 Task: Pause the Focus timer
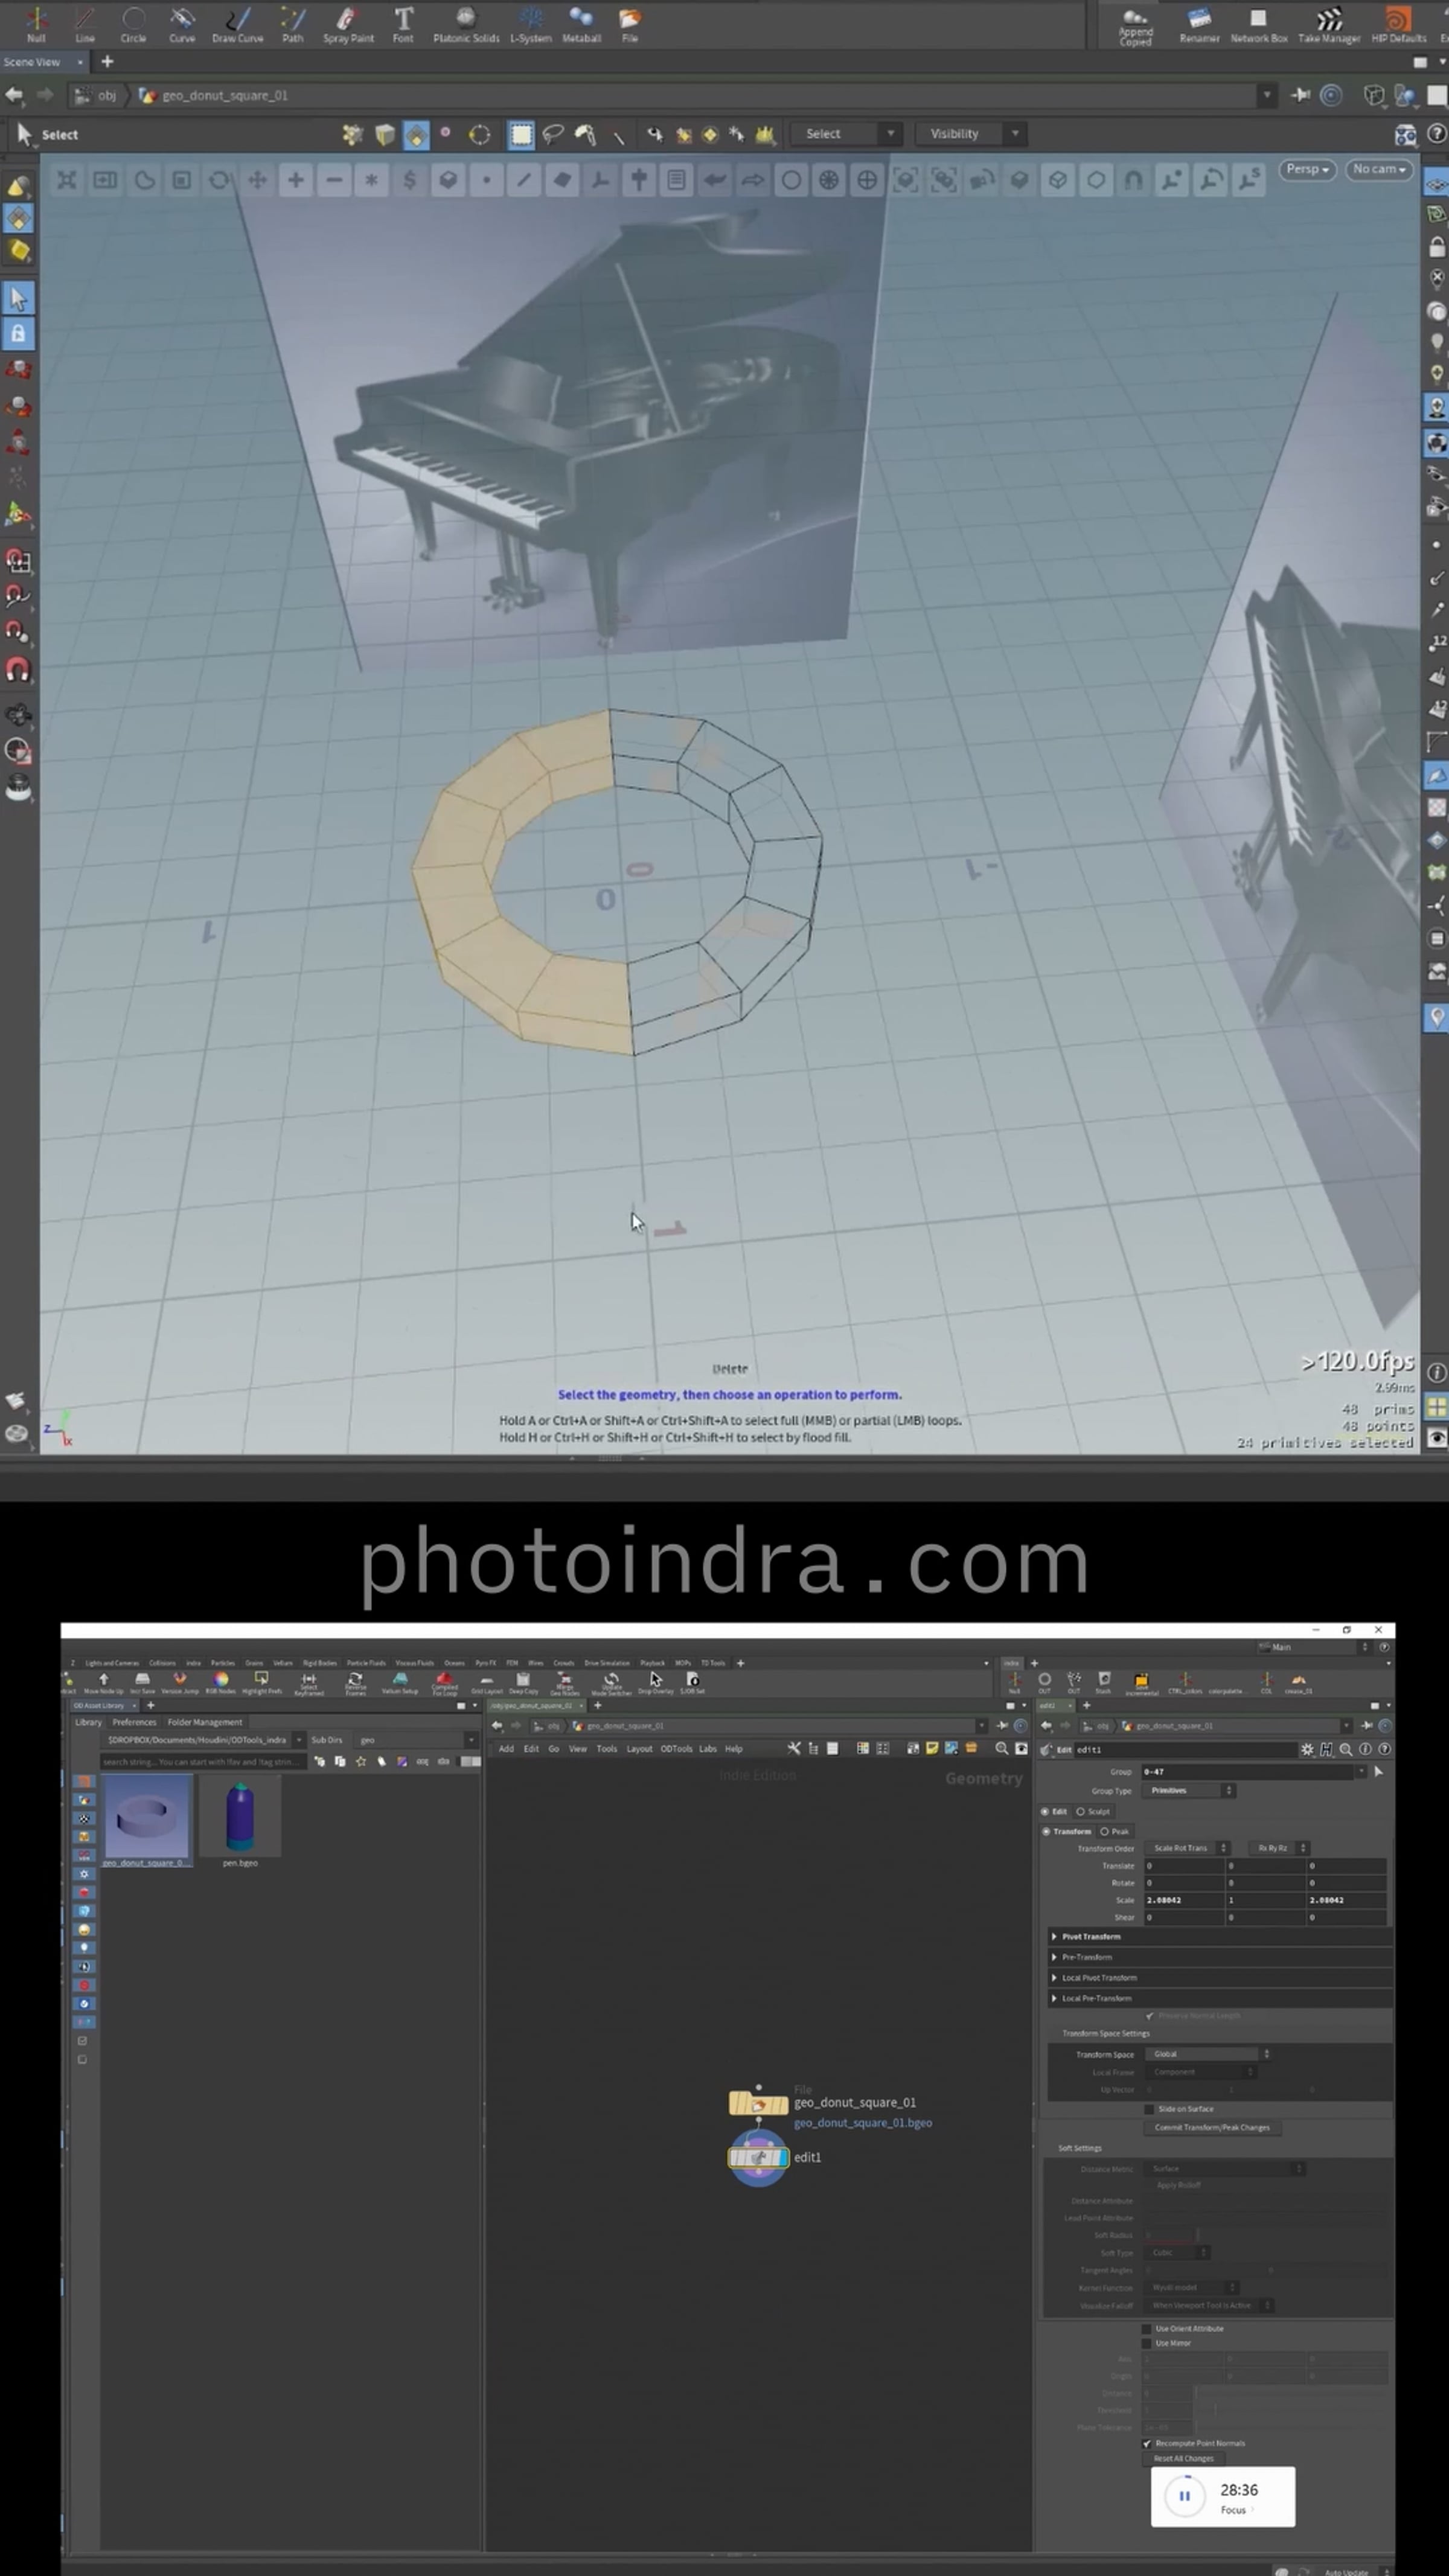click(1184, 2496)
